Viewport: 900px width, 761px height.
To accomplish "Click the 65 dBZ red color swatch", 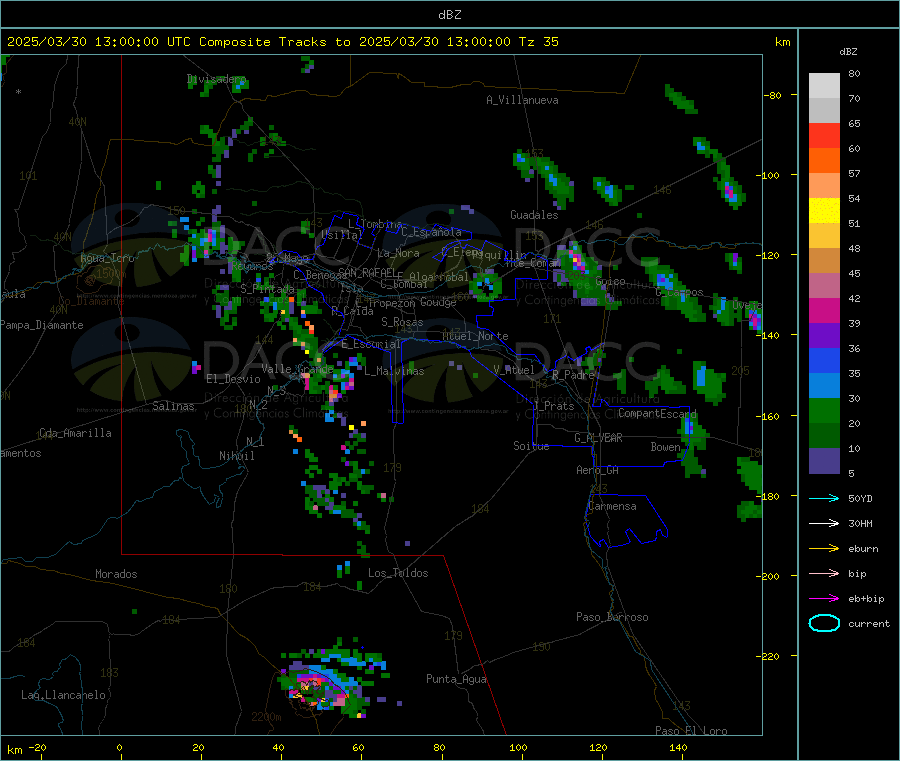I will (824, 135).
